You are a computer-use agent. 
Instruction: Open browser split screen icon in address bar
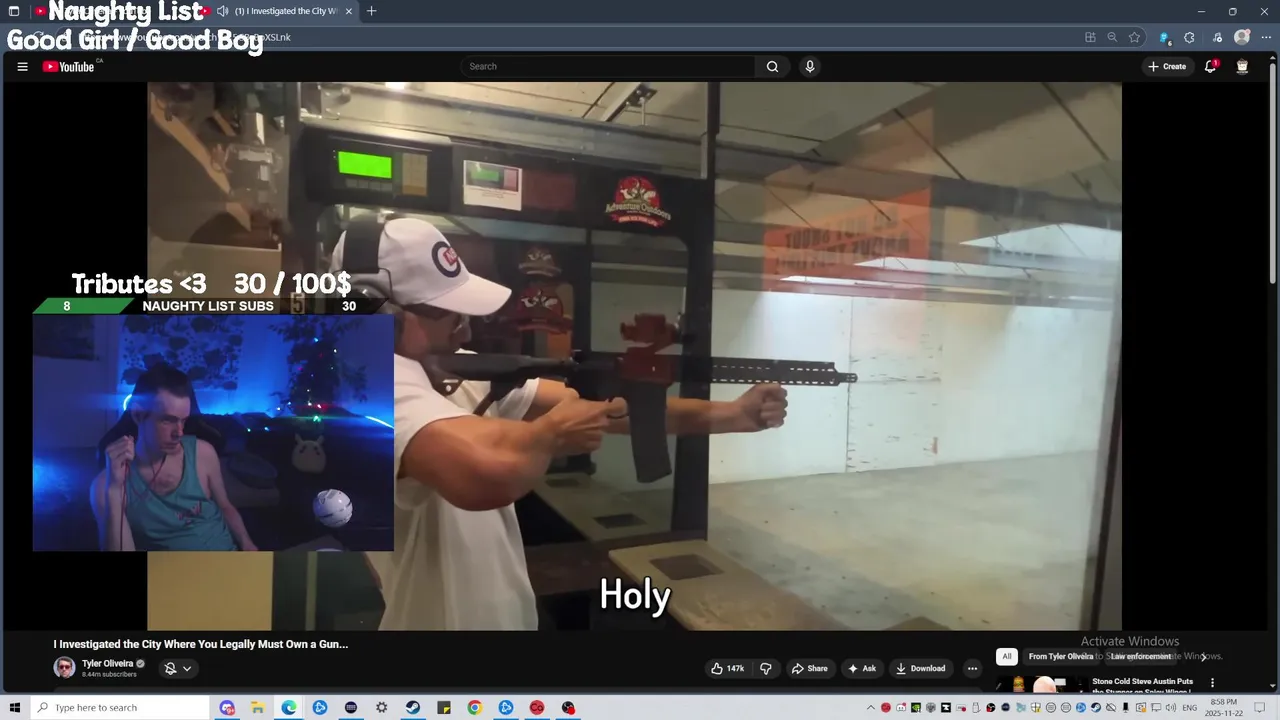(x=1090, y=37)
